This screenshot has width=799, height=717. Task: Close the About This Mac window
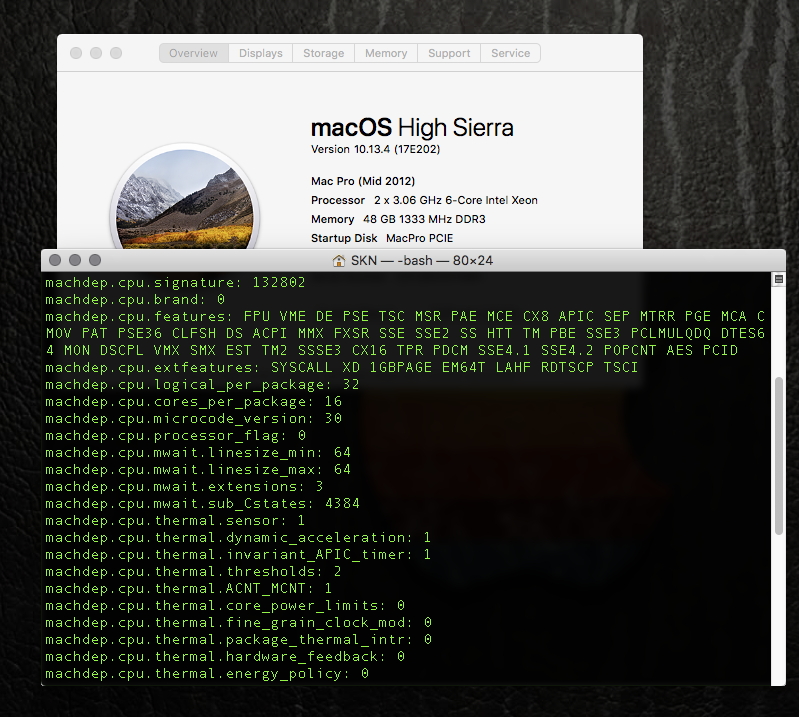[76, 53]
